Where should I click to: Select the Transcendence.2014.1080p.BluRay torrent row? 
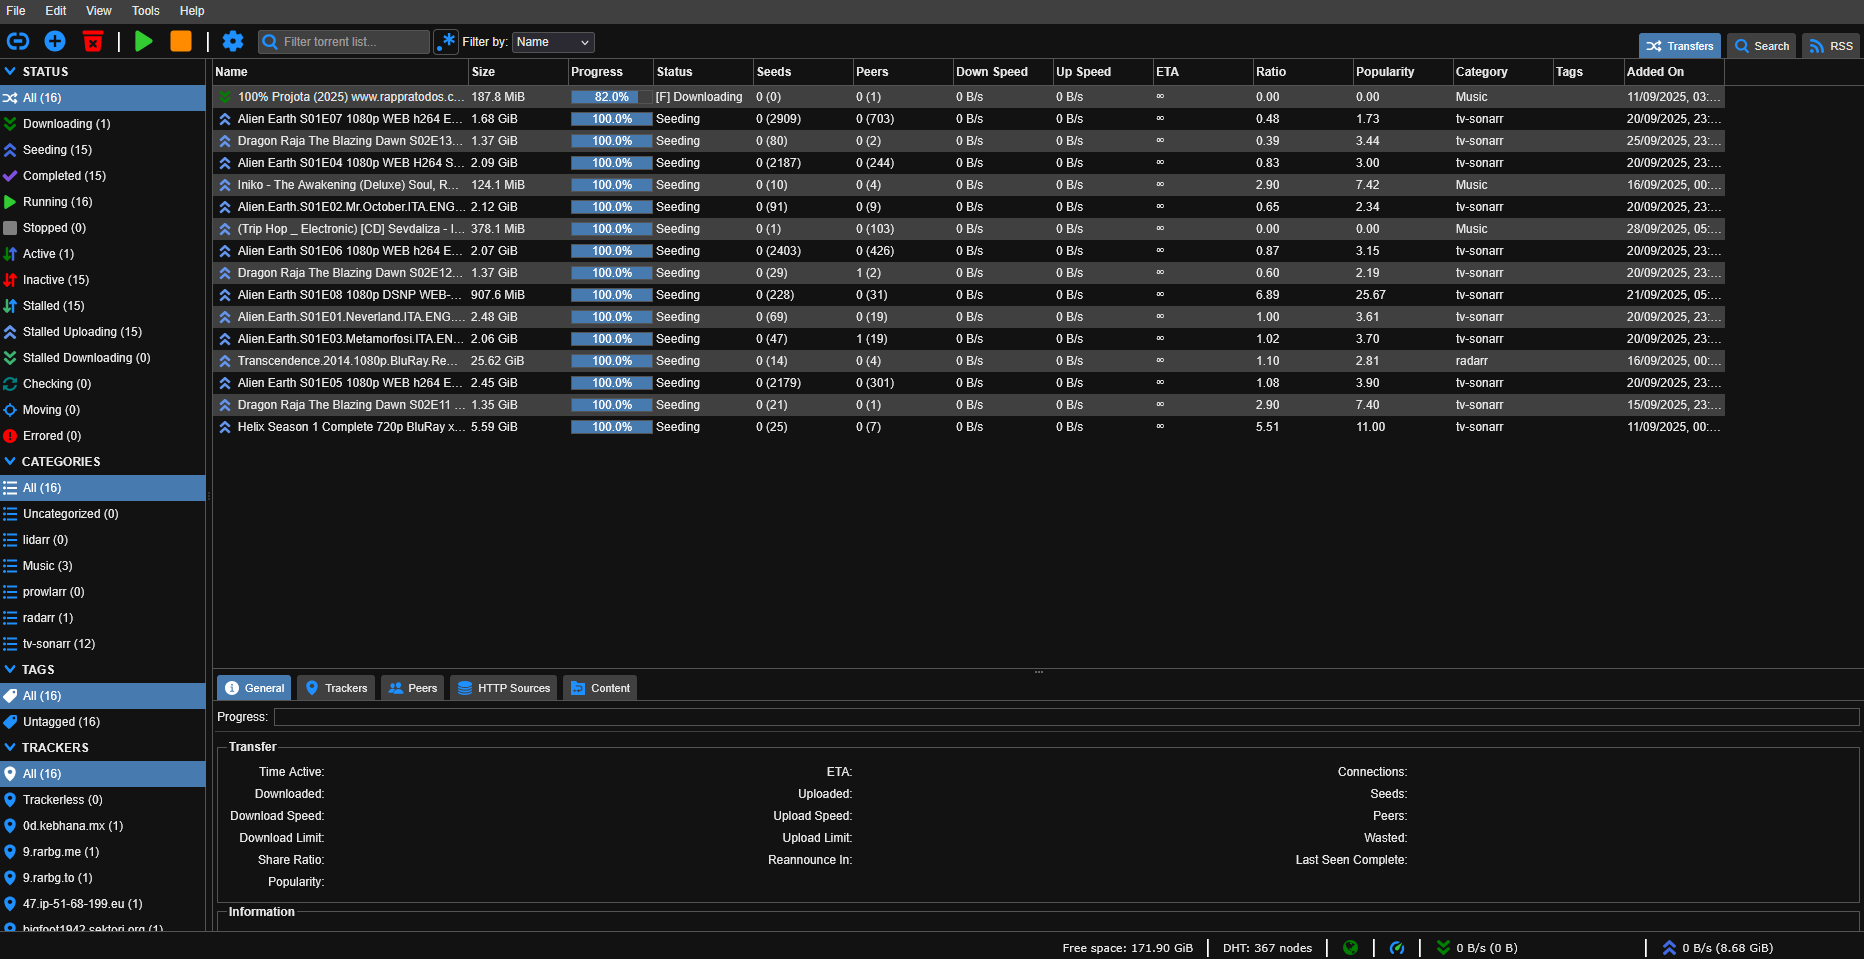[968, 361]
